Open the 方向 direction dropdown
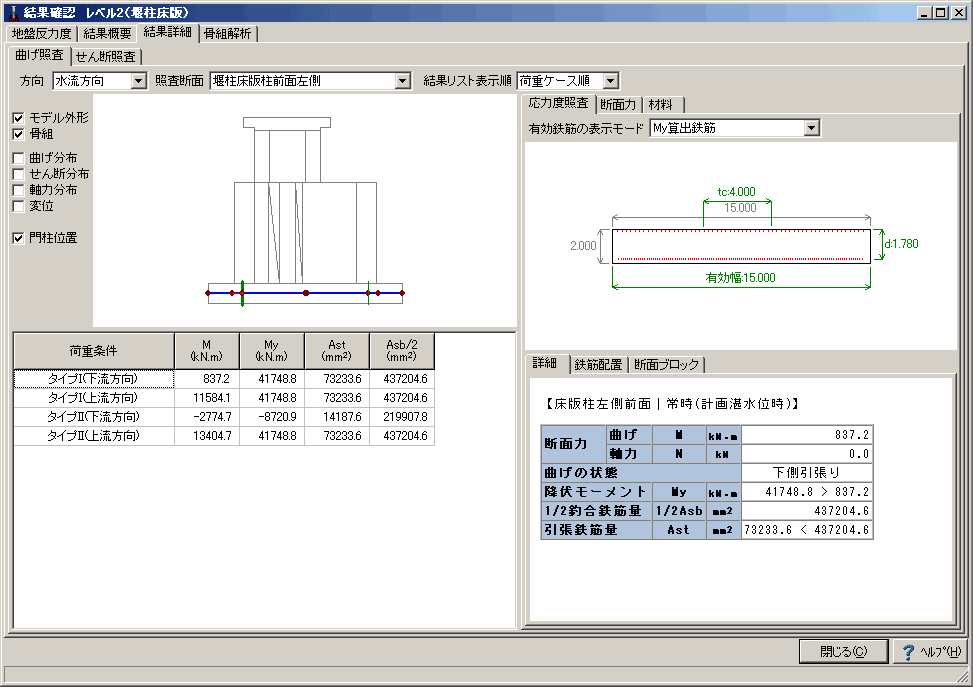 pos(138,80)
